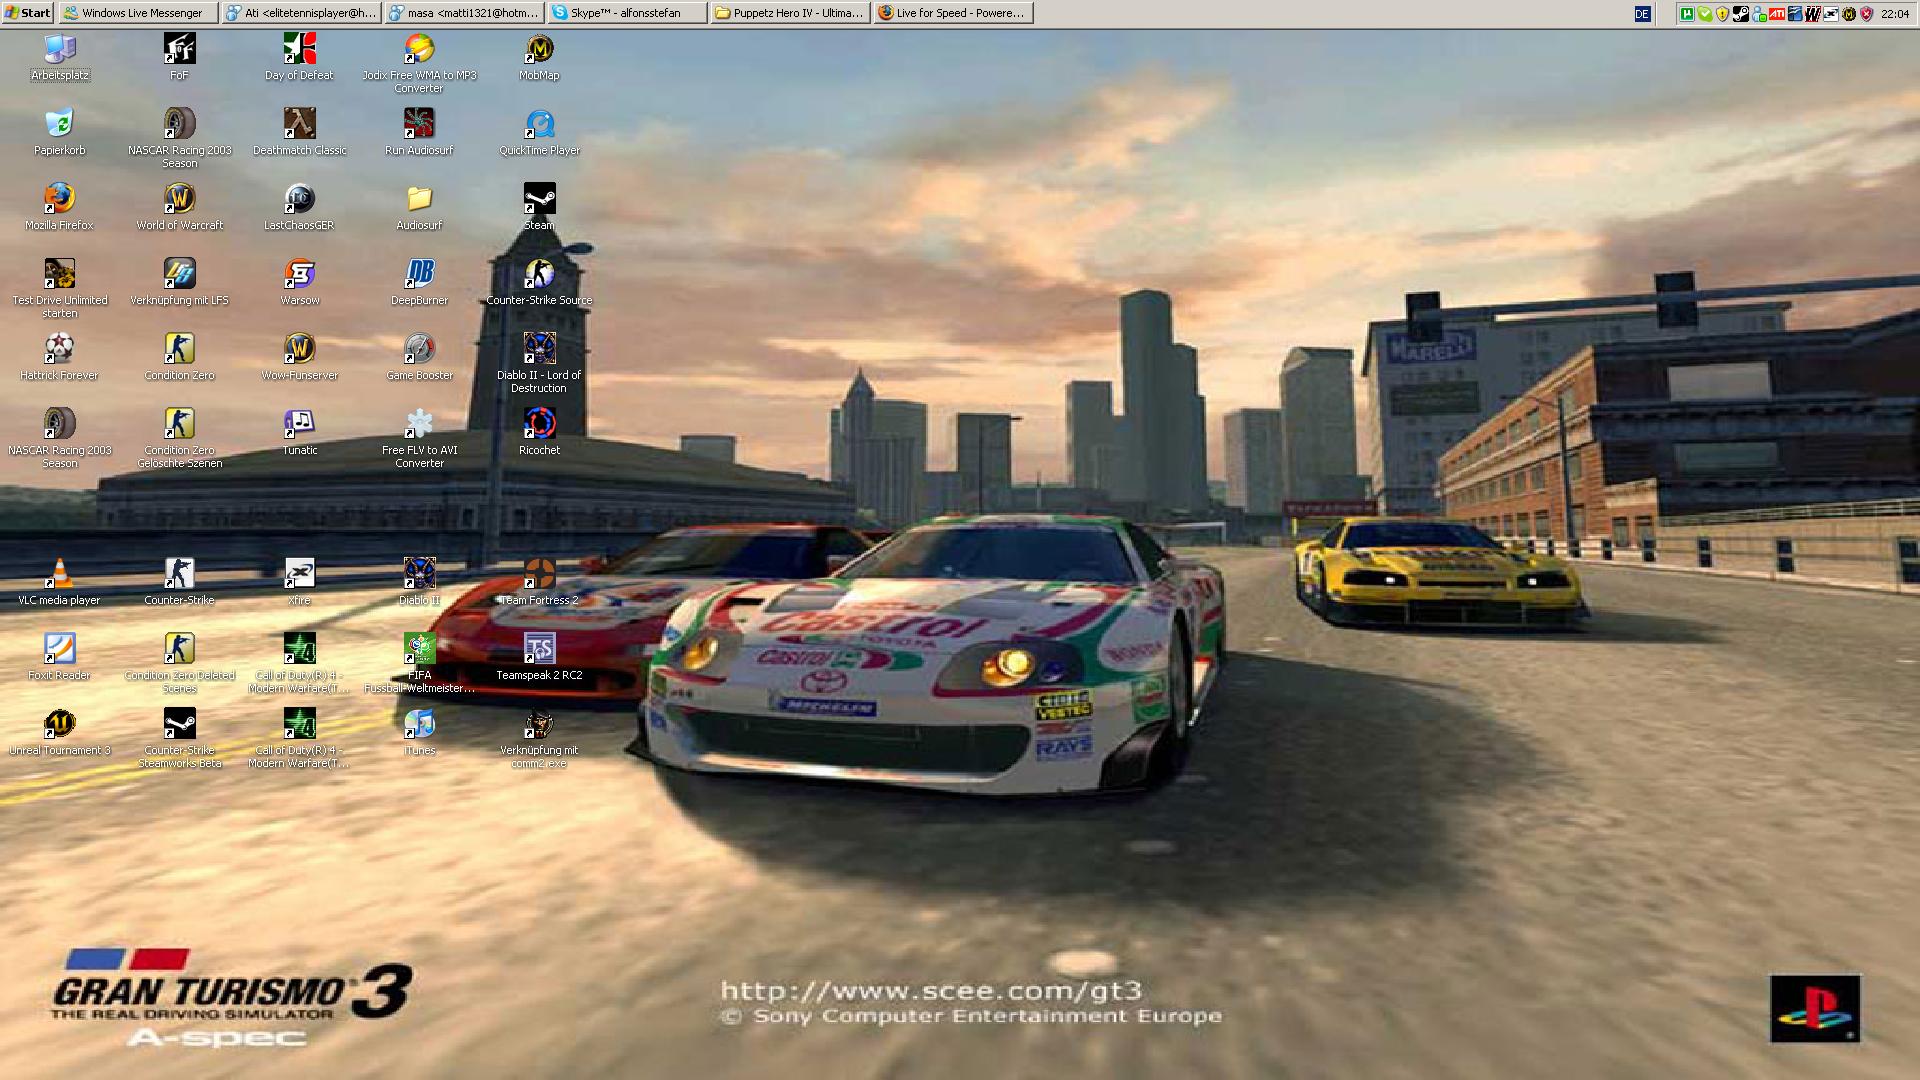1920x1080 pixels.
Task: Open the Papierkorb recycle bin
Action: (x=60, y=124)
